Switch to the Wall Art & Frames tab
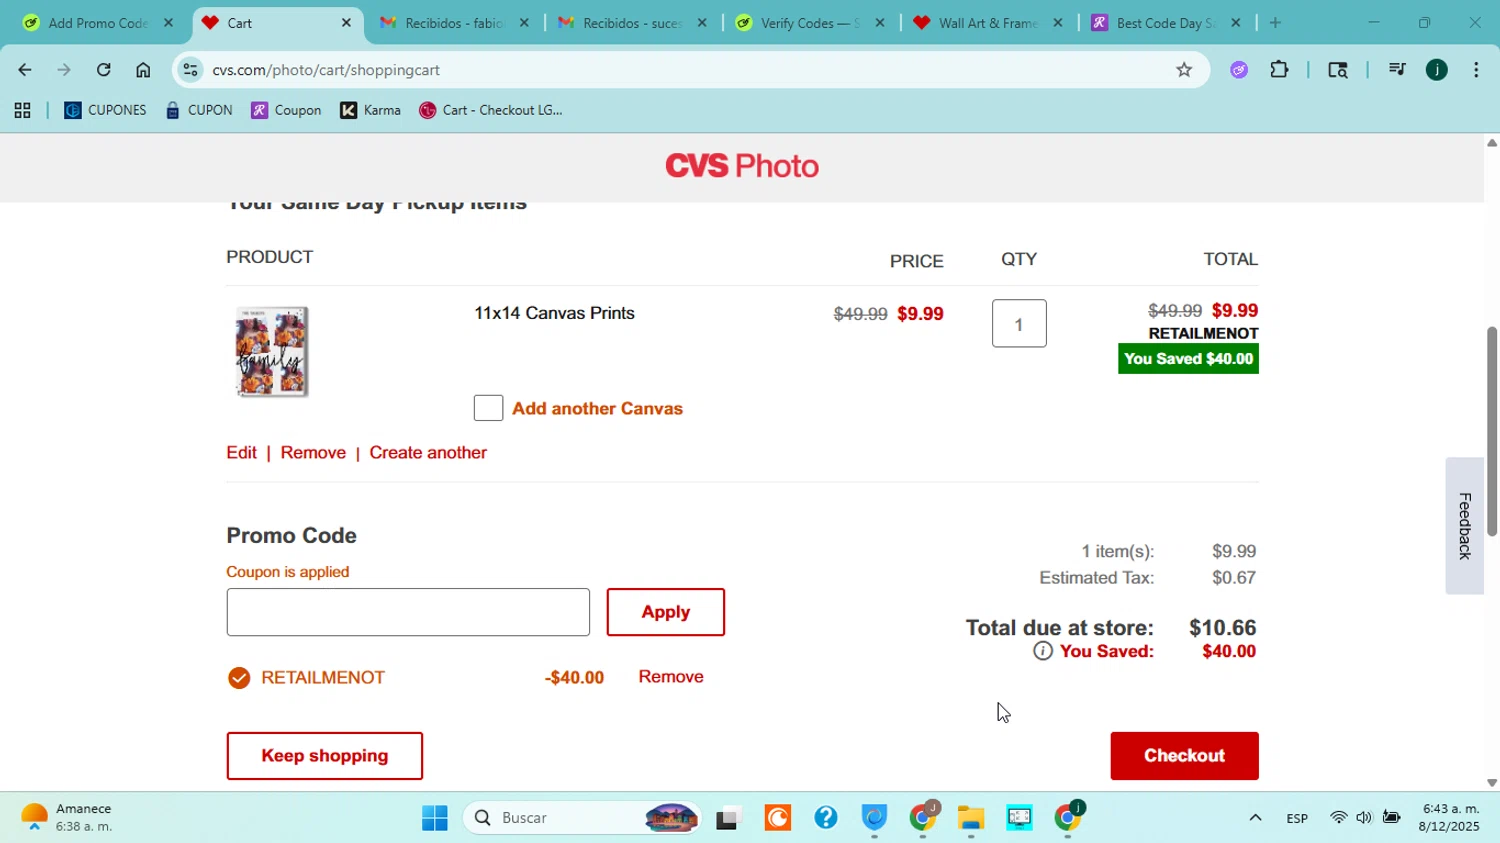This screenshot has height=843, width=1500. pos(989,23)
